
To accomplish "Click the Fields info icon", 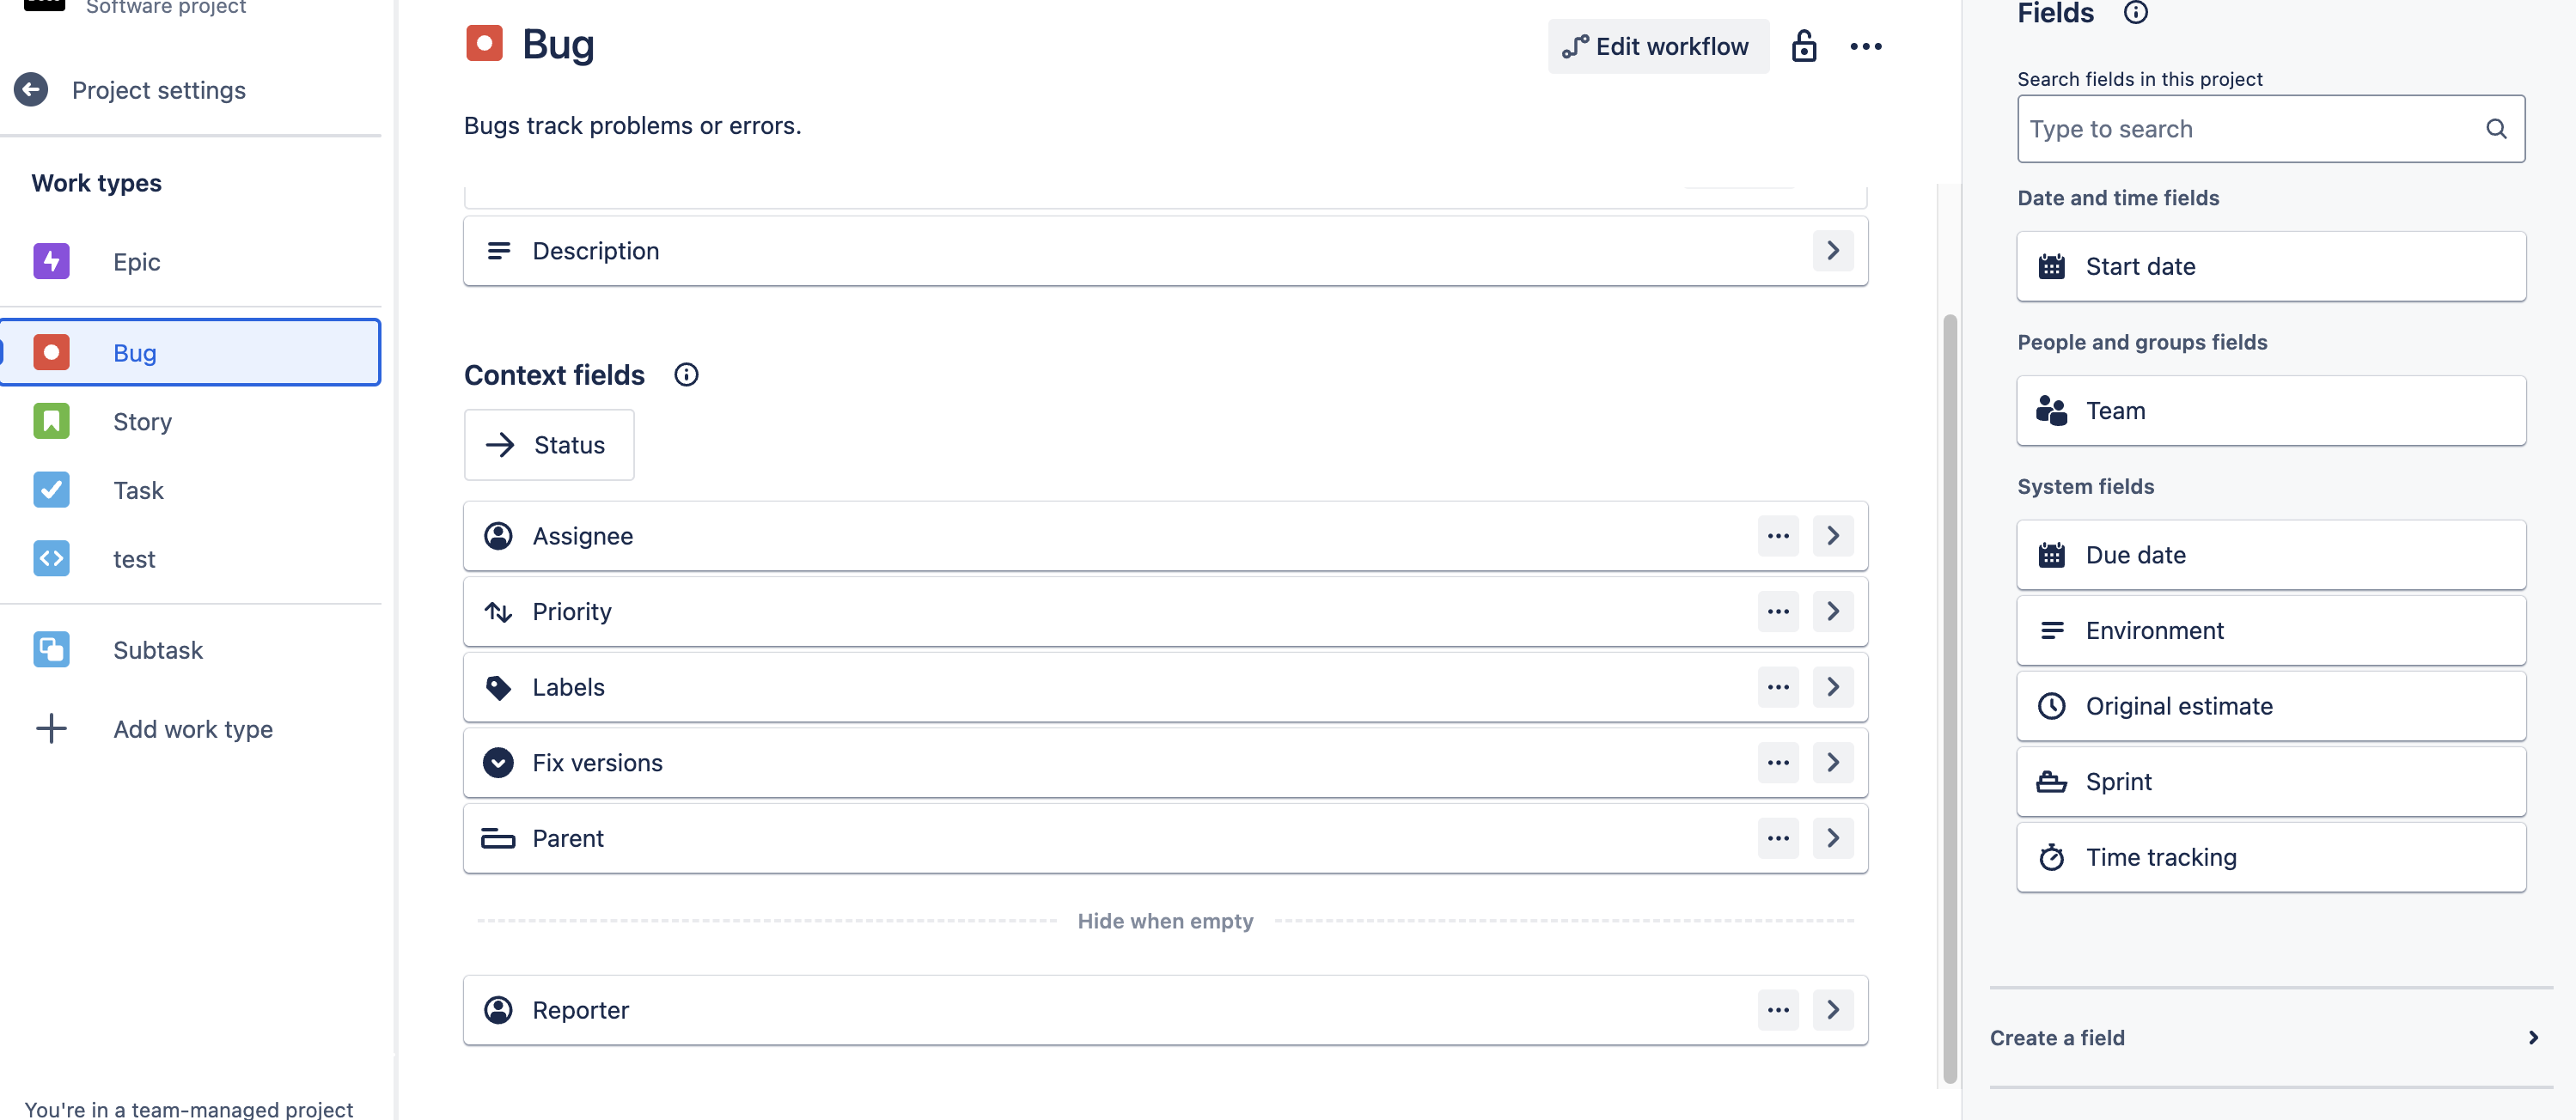I will tap(2135, 13).
